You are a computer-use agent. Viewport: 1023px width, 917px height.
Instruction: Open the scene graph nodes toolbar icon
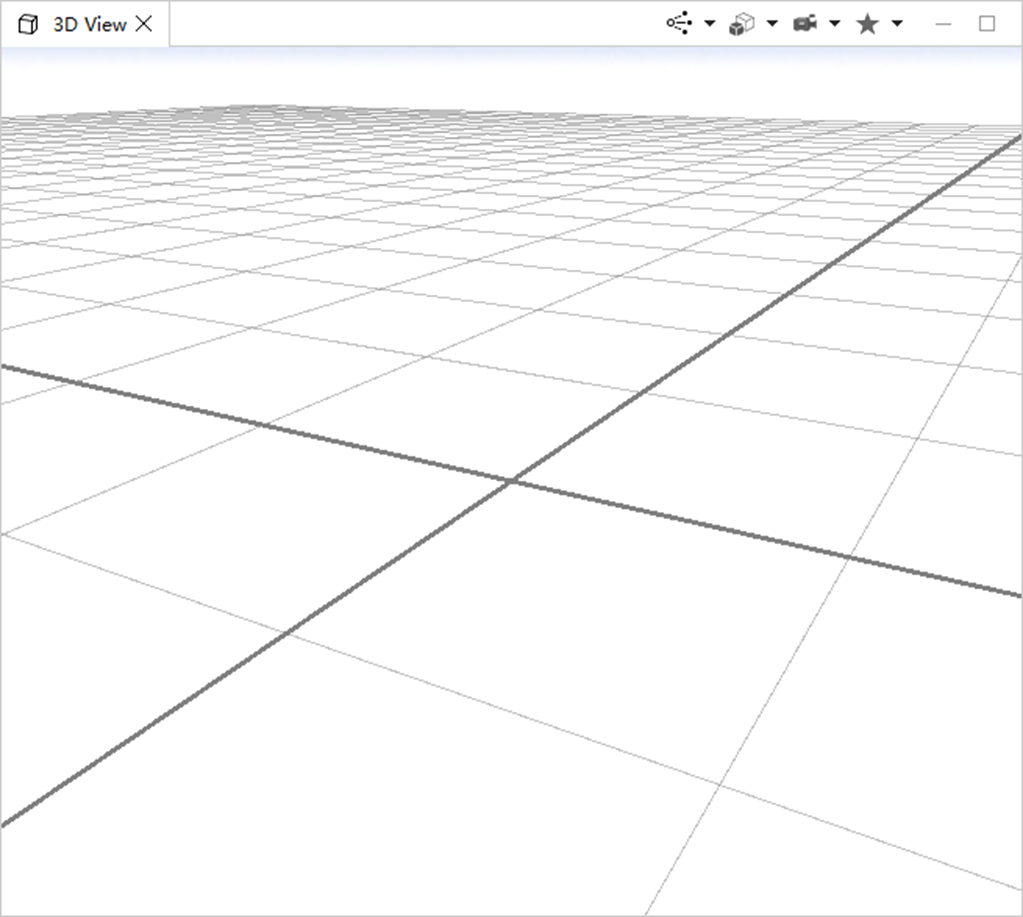(679, 23)
